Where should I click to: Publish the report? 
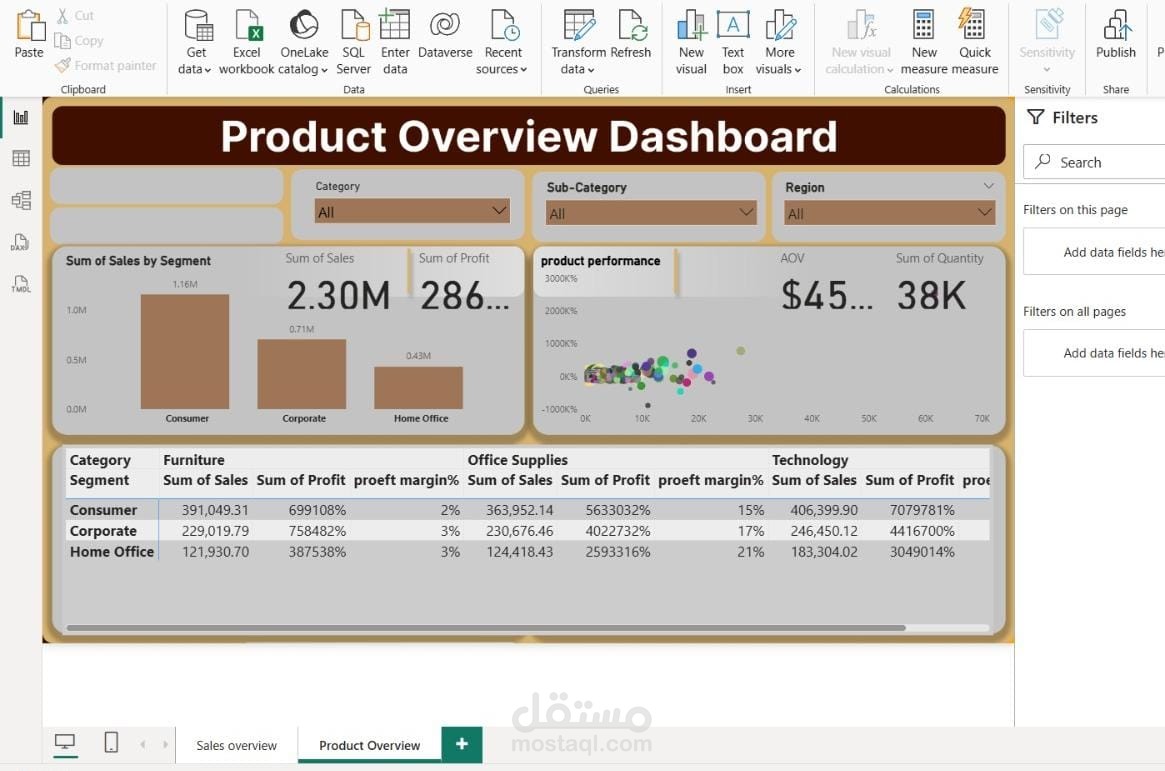pos(1116,34)
